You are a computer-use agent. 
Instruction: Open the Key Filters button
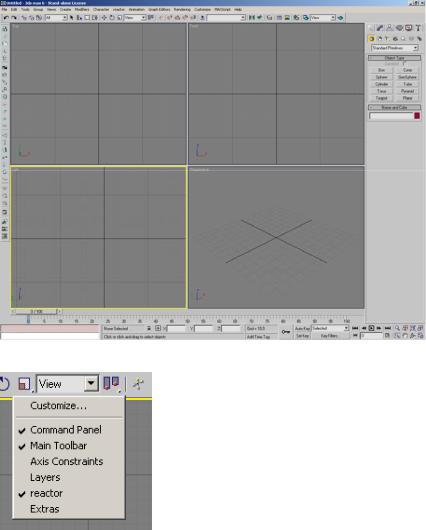330,336
